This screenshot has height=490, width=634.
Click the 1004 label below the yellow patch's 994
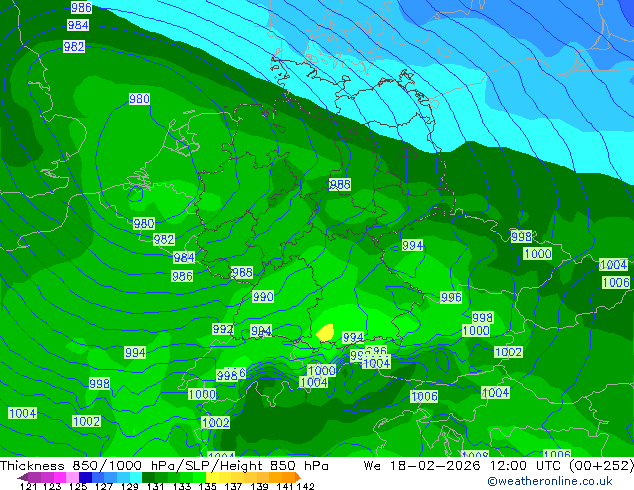pyautogui.click(x=377, y=363)
